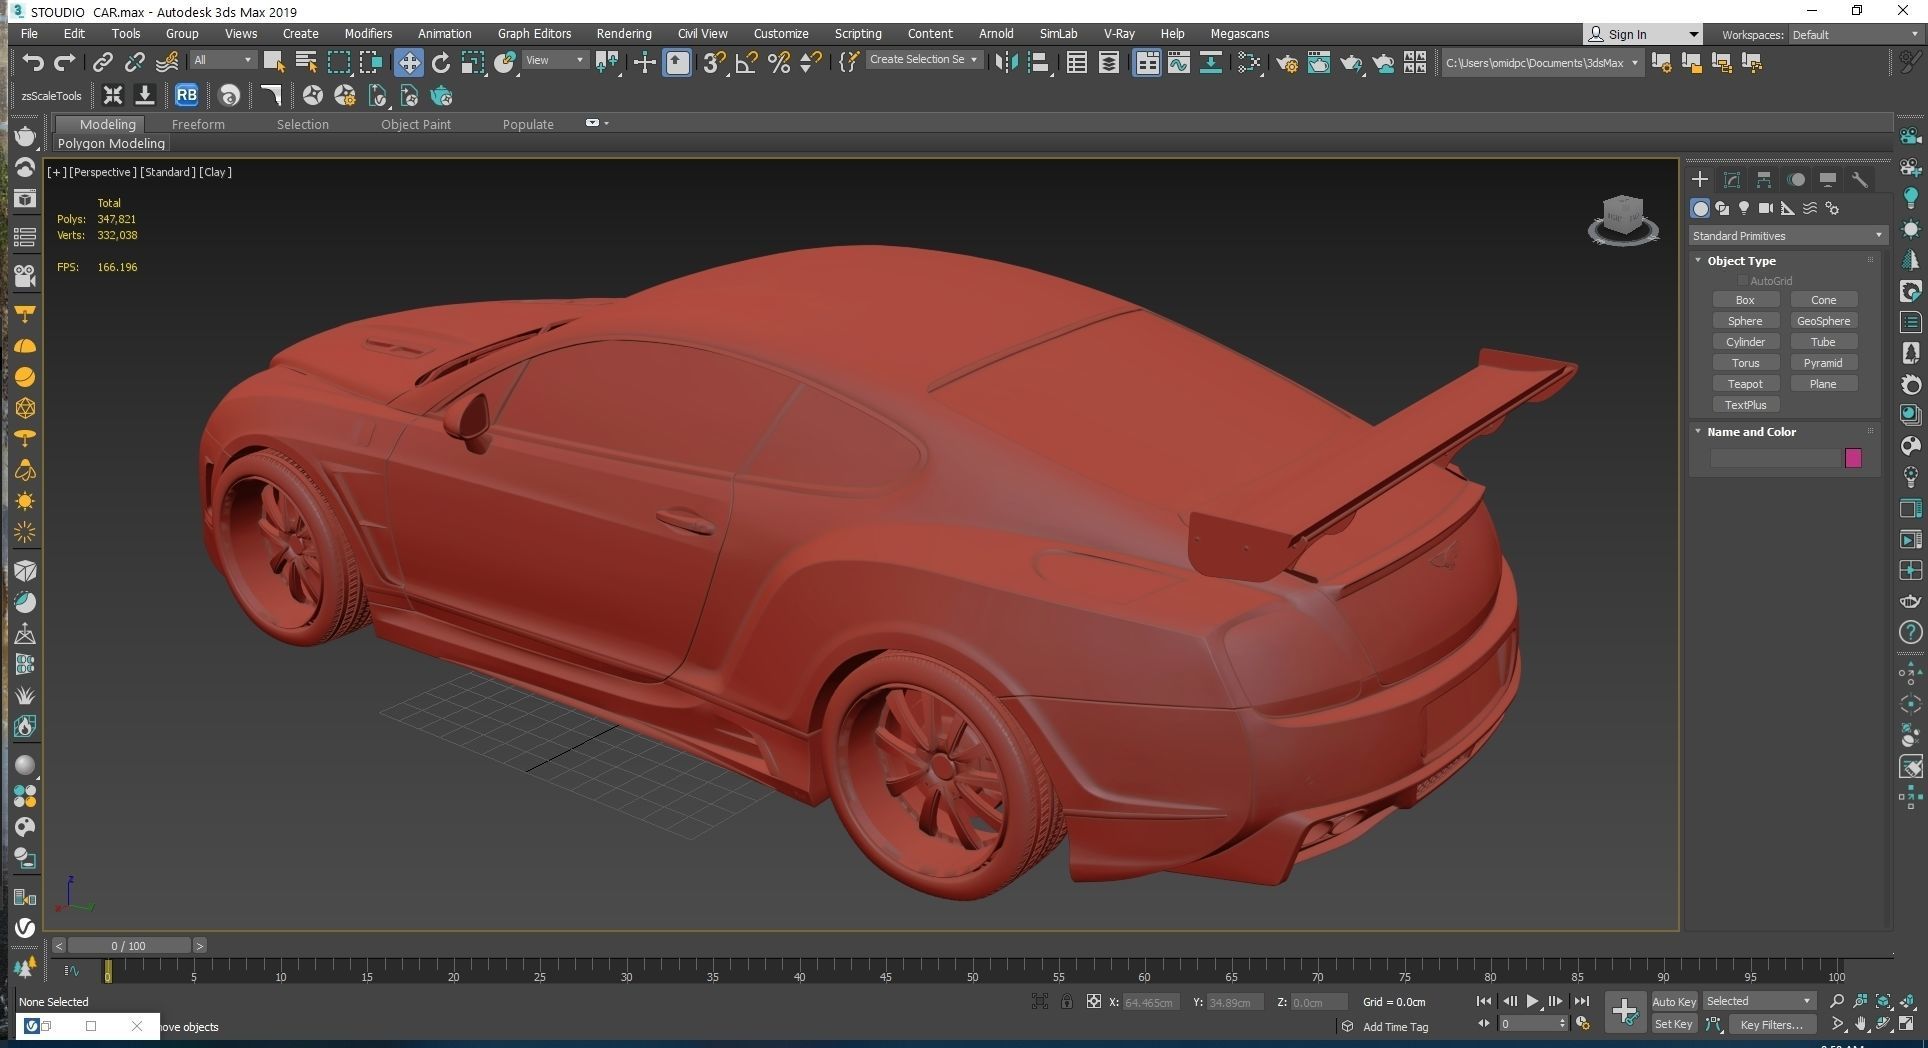1928x1048 pixels.
Task: Toggle the Ribbon display button
Action: [x=1147, y=63]
